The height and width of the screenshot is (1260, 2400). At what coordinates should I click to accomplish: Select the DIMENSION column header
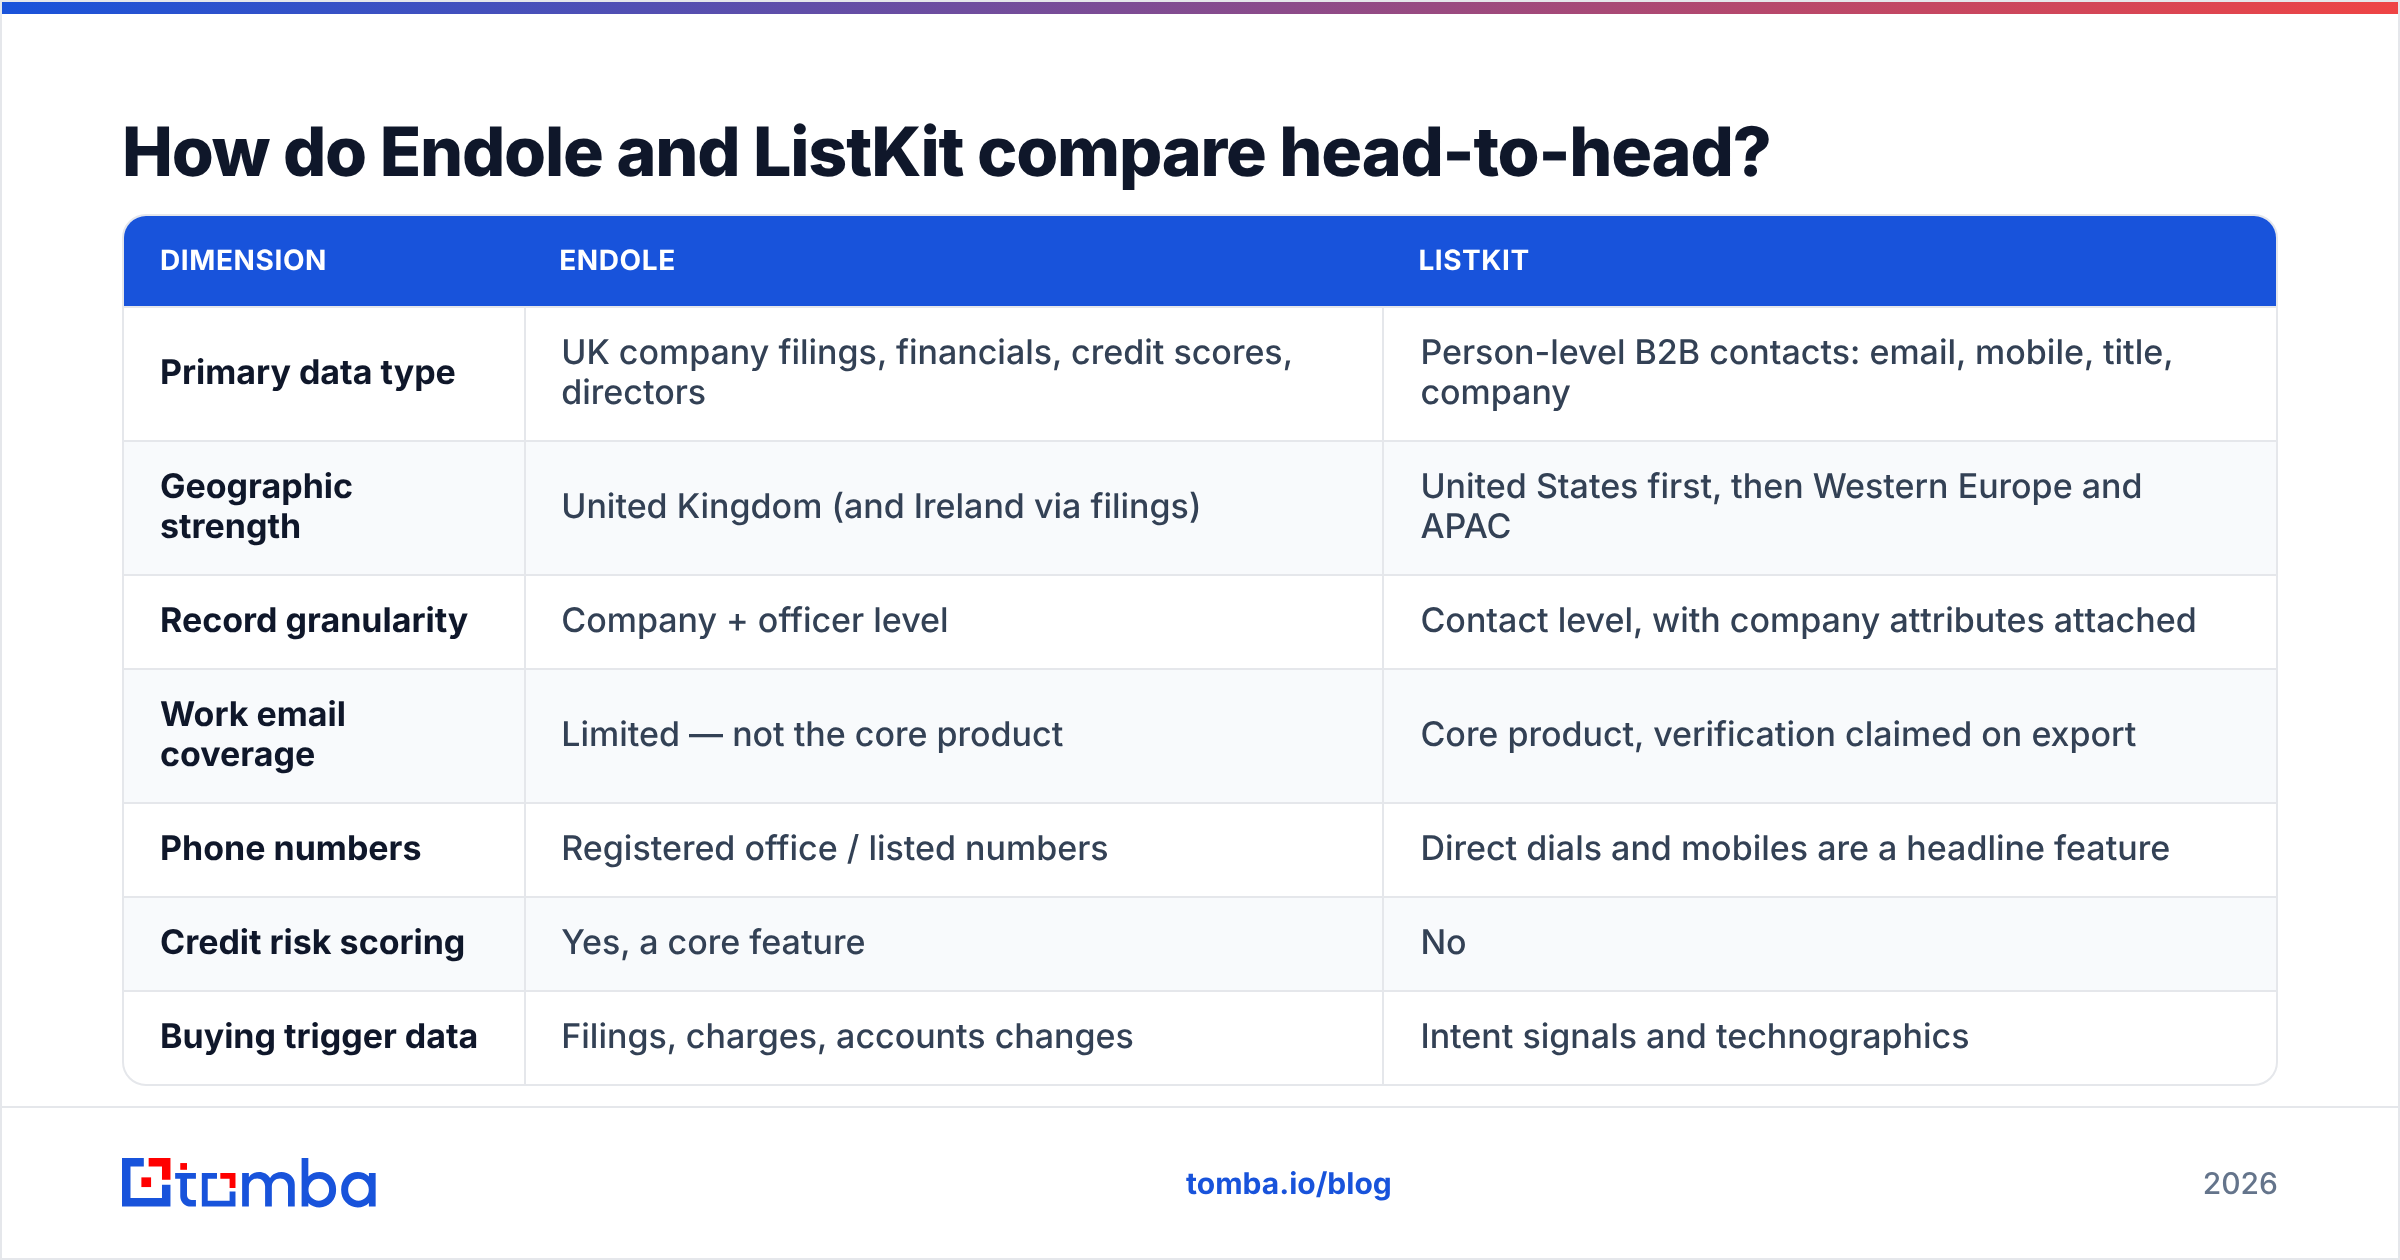click(243, 260)
